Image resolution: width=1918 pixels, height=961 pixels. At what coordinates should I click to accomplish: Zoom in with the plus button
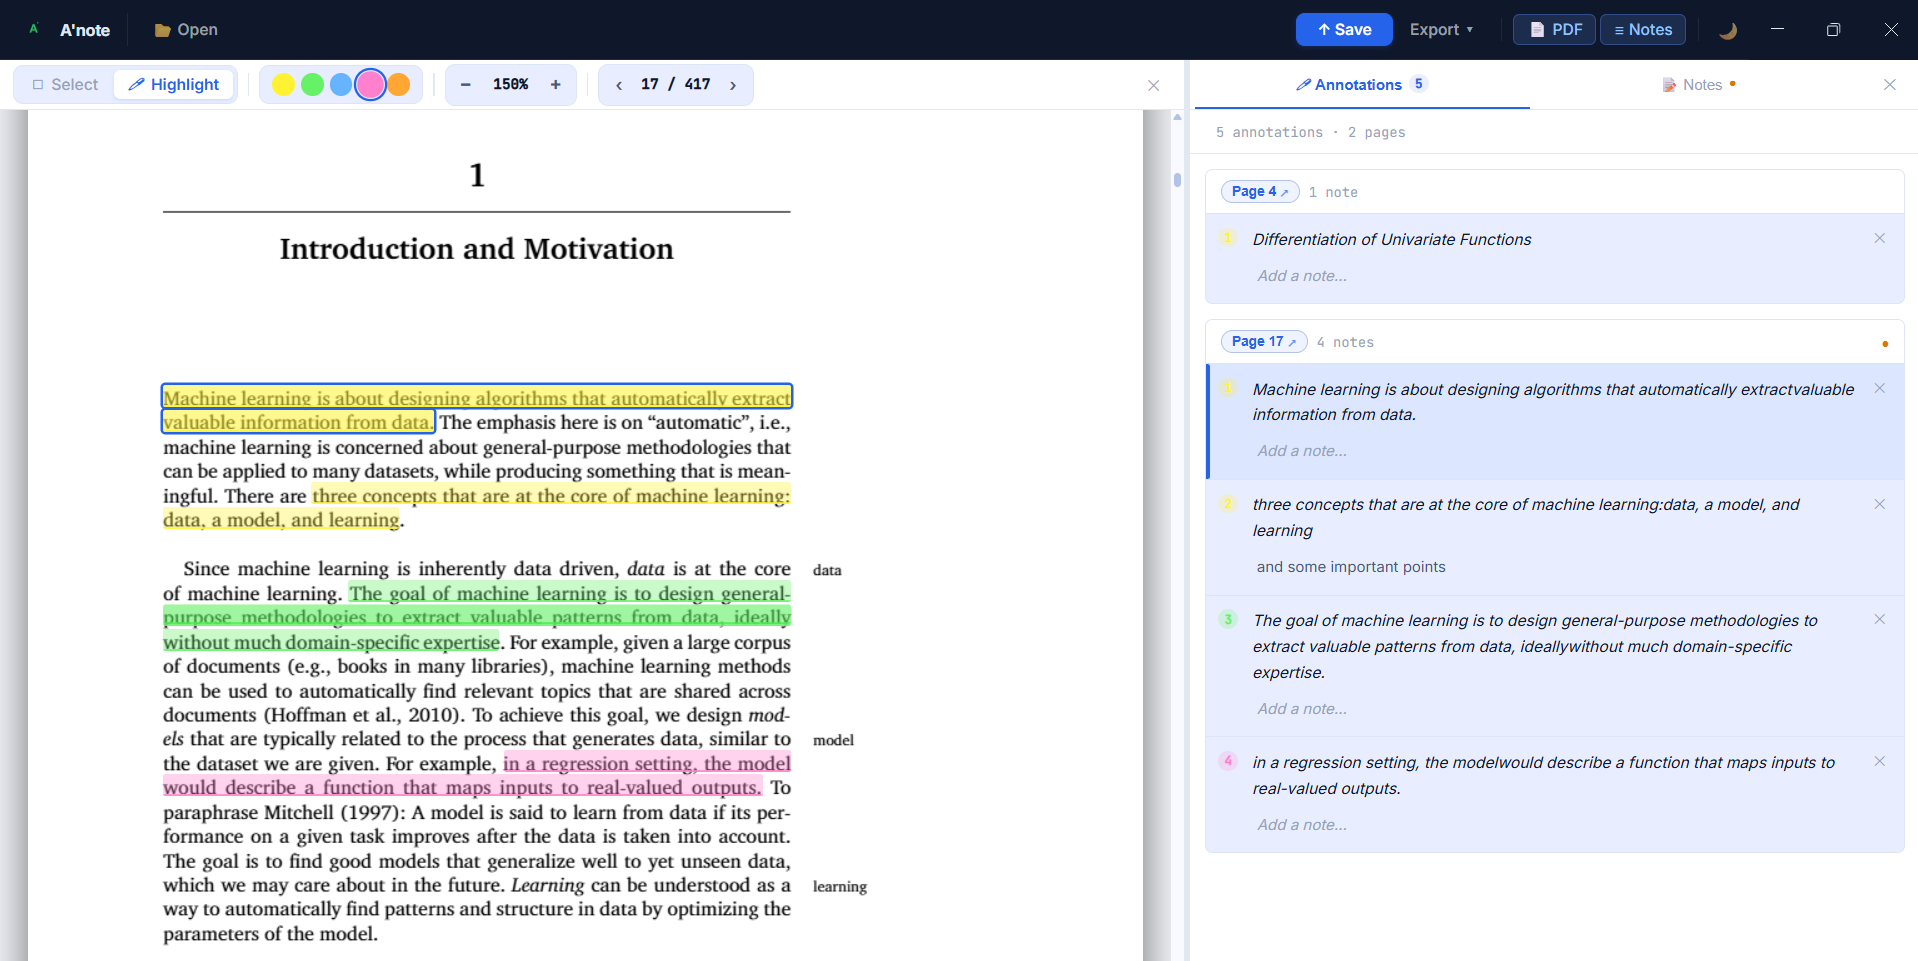556,85
